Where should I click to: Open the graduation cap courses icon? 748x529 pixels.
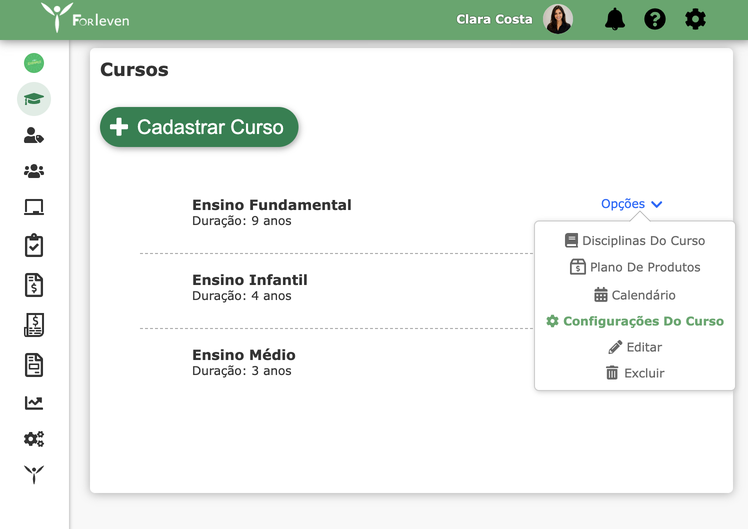34,99
